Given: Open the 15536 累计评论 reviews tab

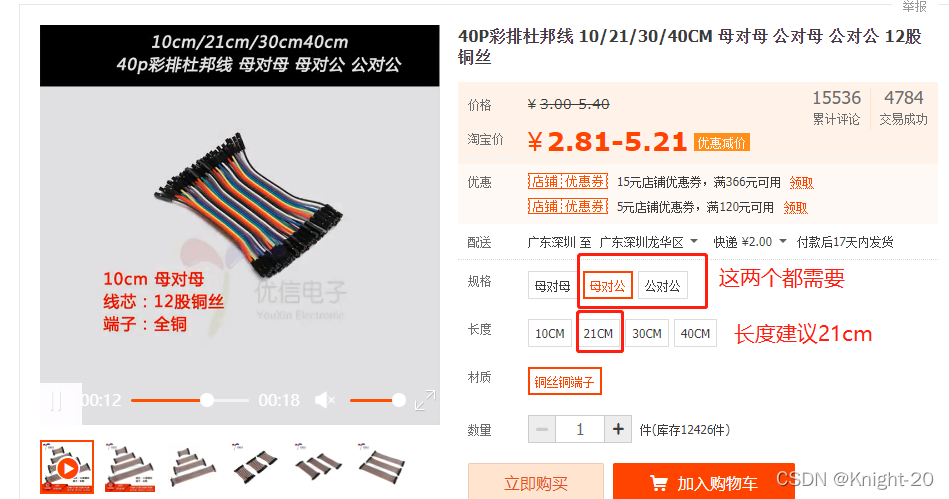Looking at the screenshot, I should 836,107.
